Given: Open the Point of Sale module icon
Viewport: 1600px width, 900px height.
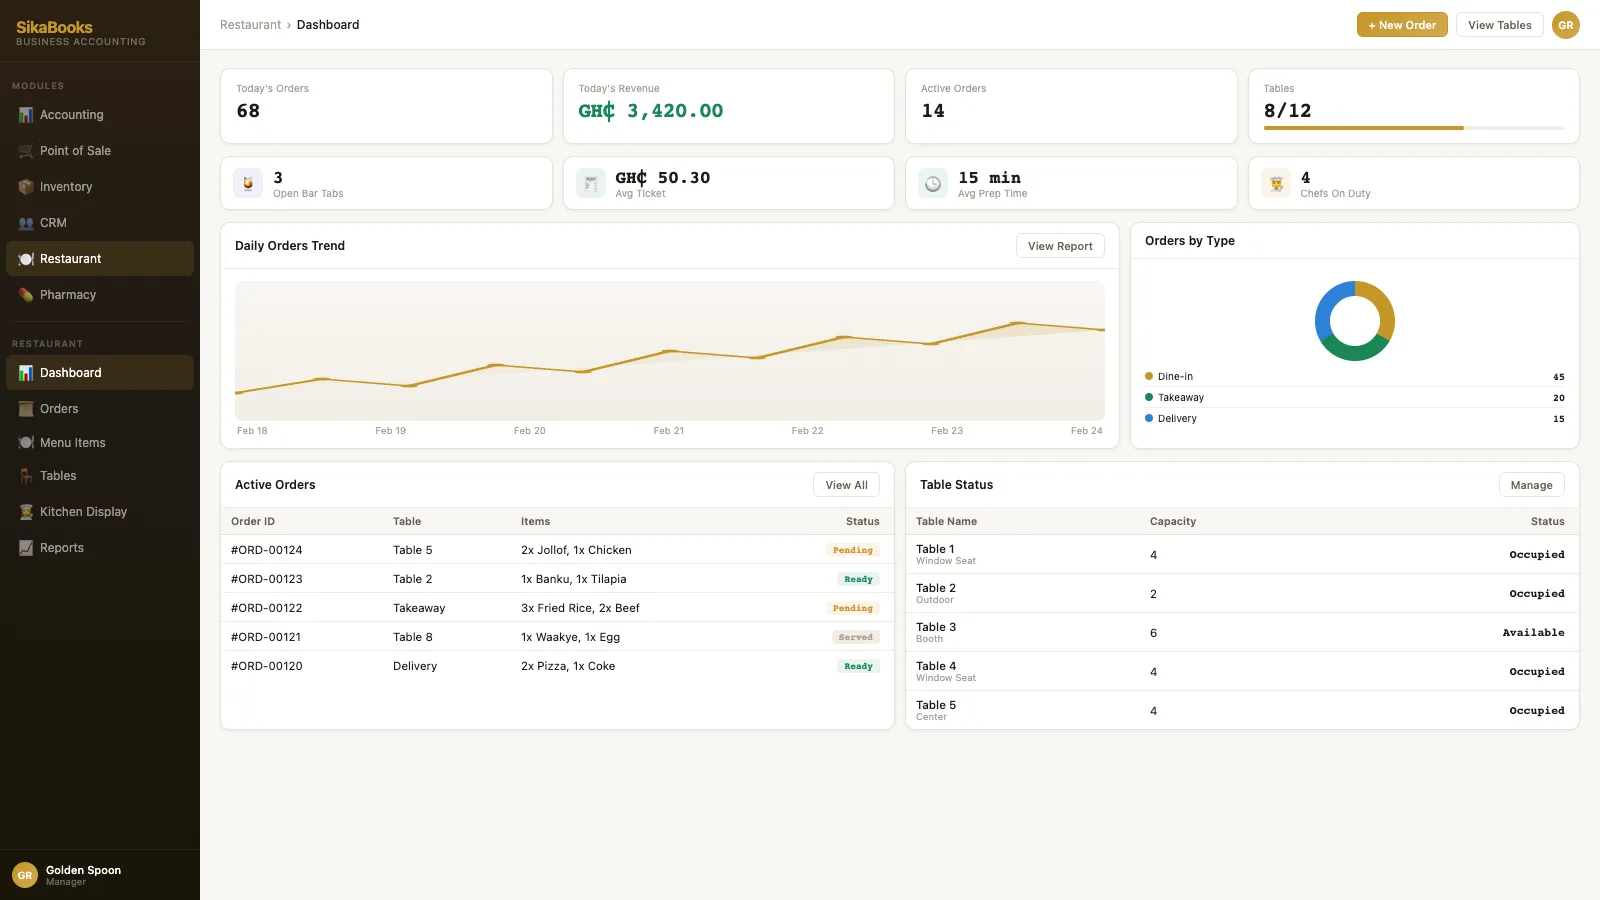Looking at the screenshot, I should [26, 151].
